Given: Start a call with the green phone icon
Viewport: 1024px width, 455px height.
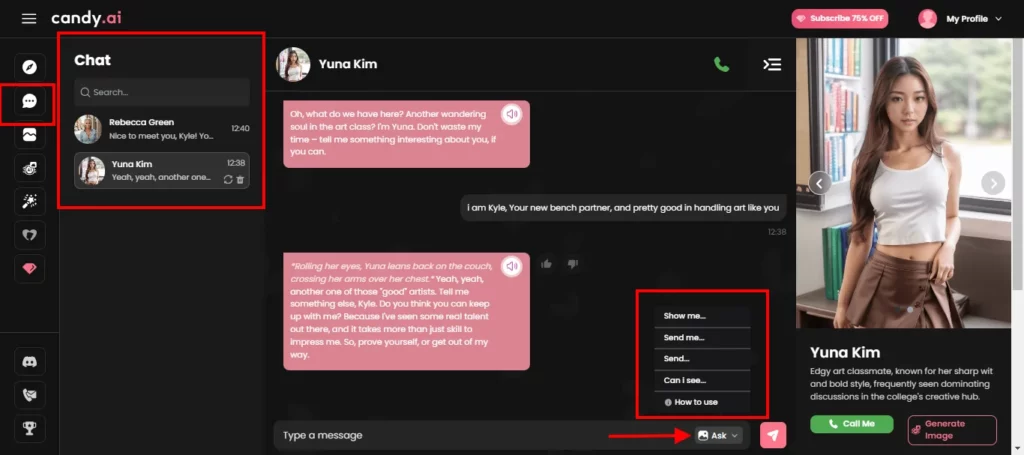Looking at the screenshot, I should point(722,64).
